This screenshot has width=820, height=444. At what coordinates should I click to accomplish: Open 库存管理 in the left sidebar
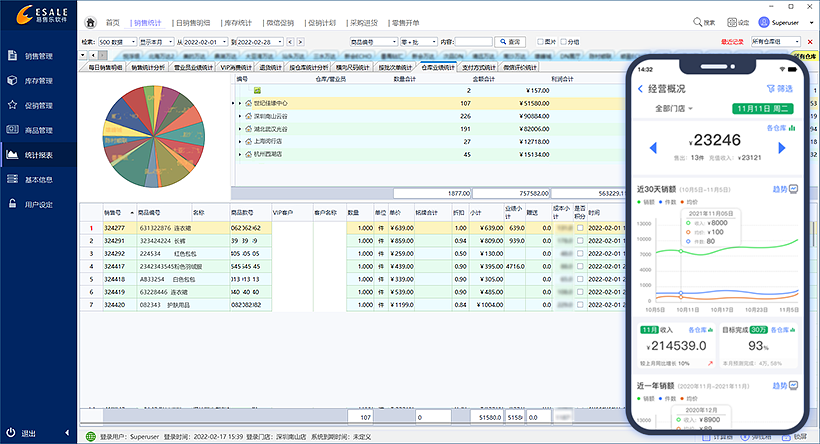click(38, 80)
